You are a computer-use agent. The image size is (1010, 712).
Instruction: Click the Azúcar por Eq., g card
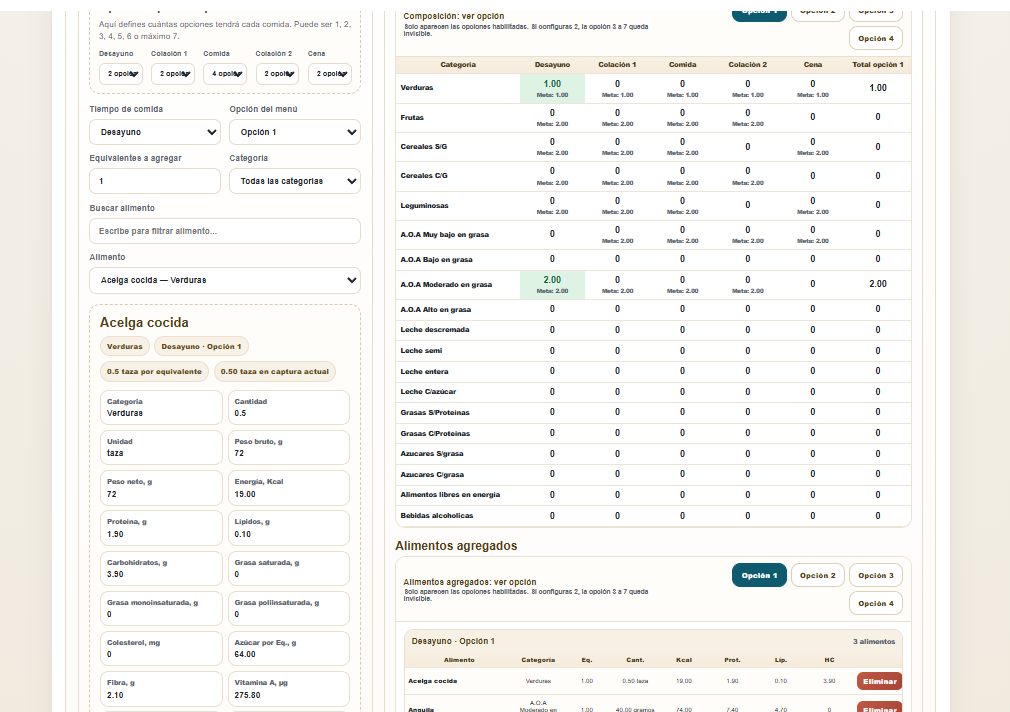click(x=289, y=648)
